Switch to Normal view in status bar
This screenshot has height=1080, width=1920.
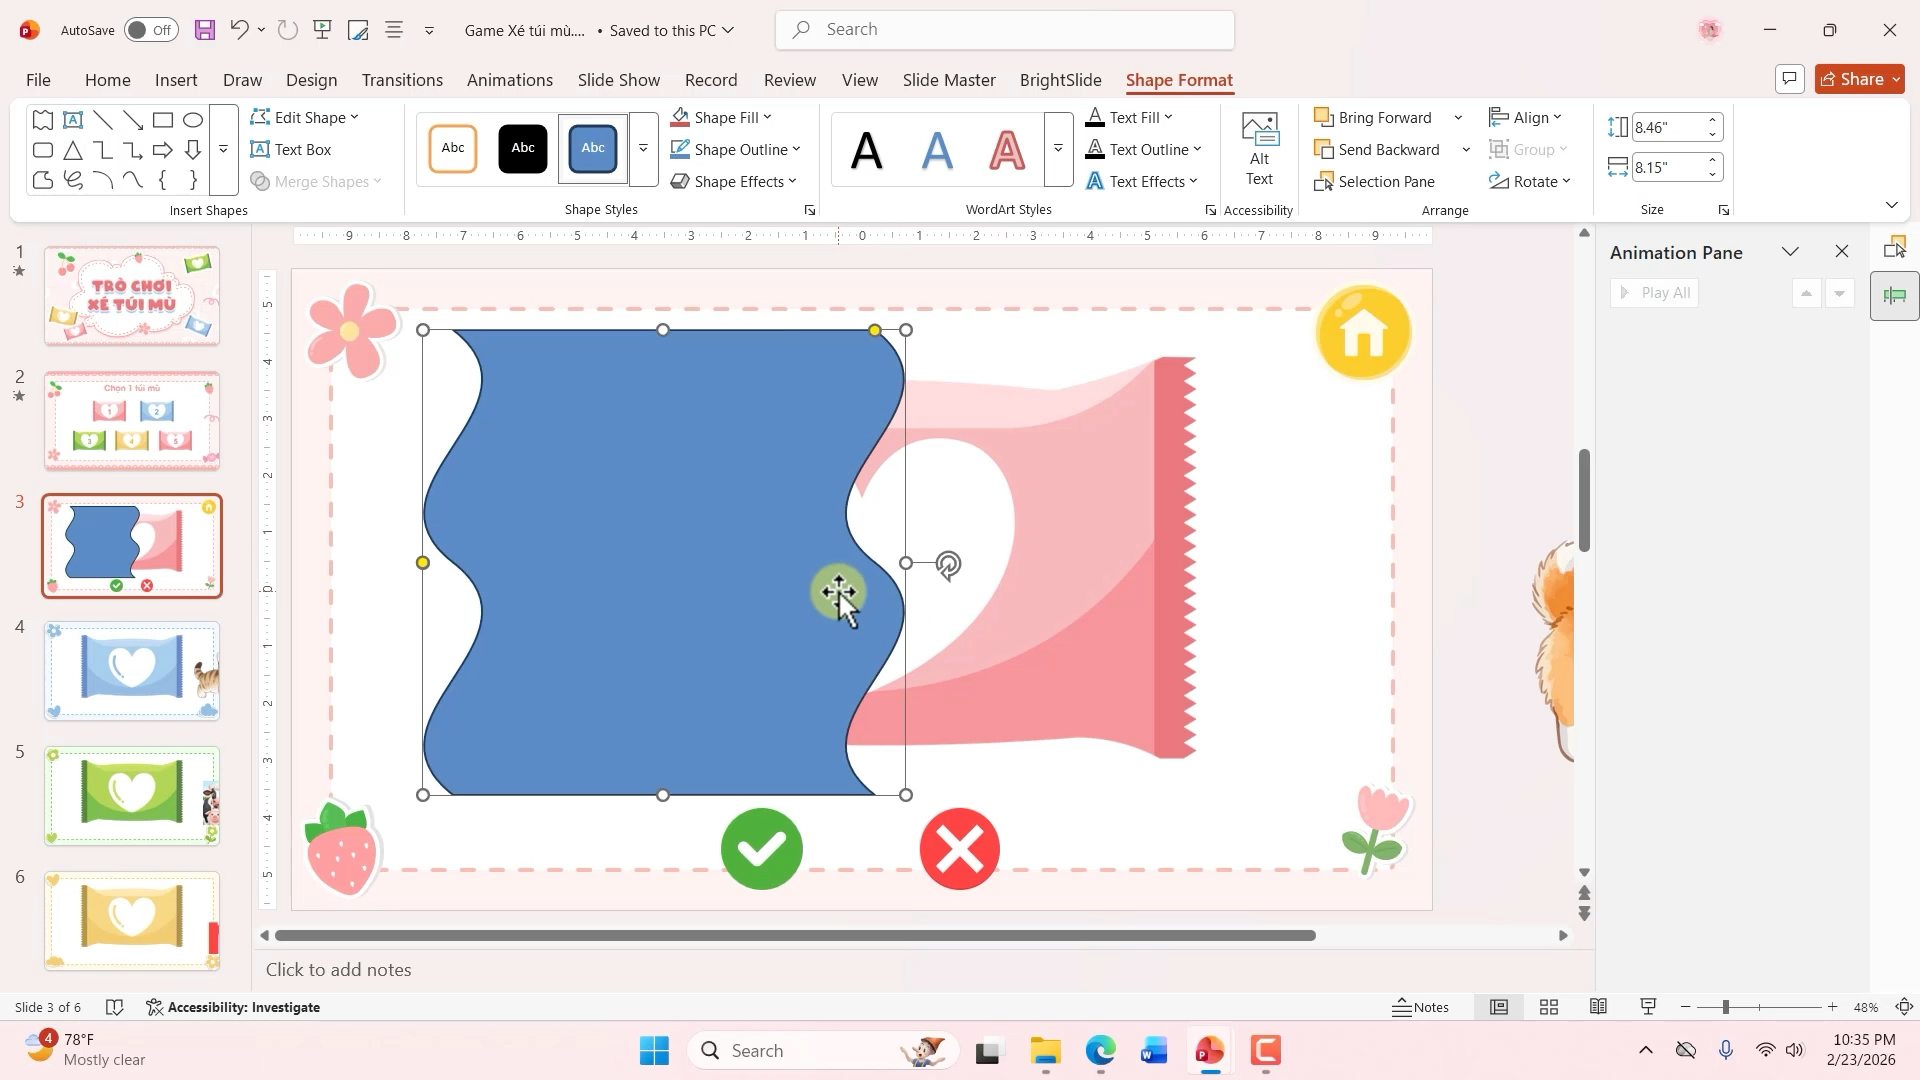(1499, 1007)
